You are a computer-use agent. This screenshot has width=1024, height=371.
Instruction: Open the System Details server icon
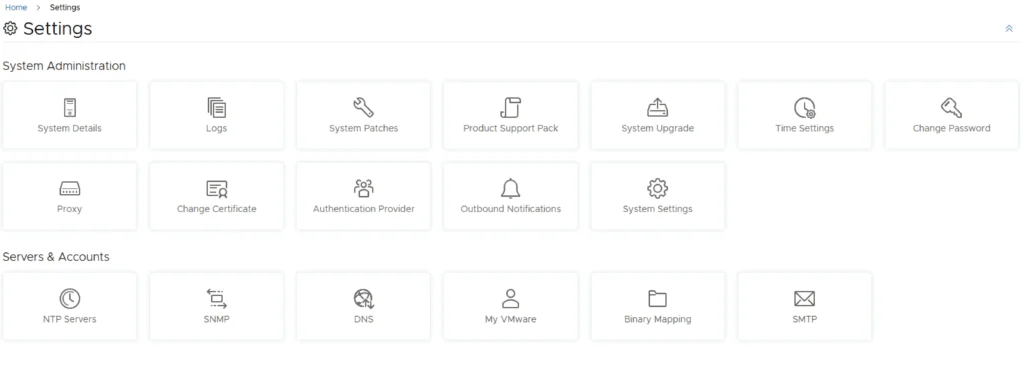click(69, 107)
